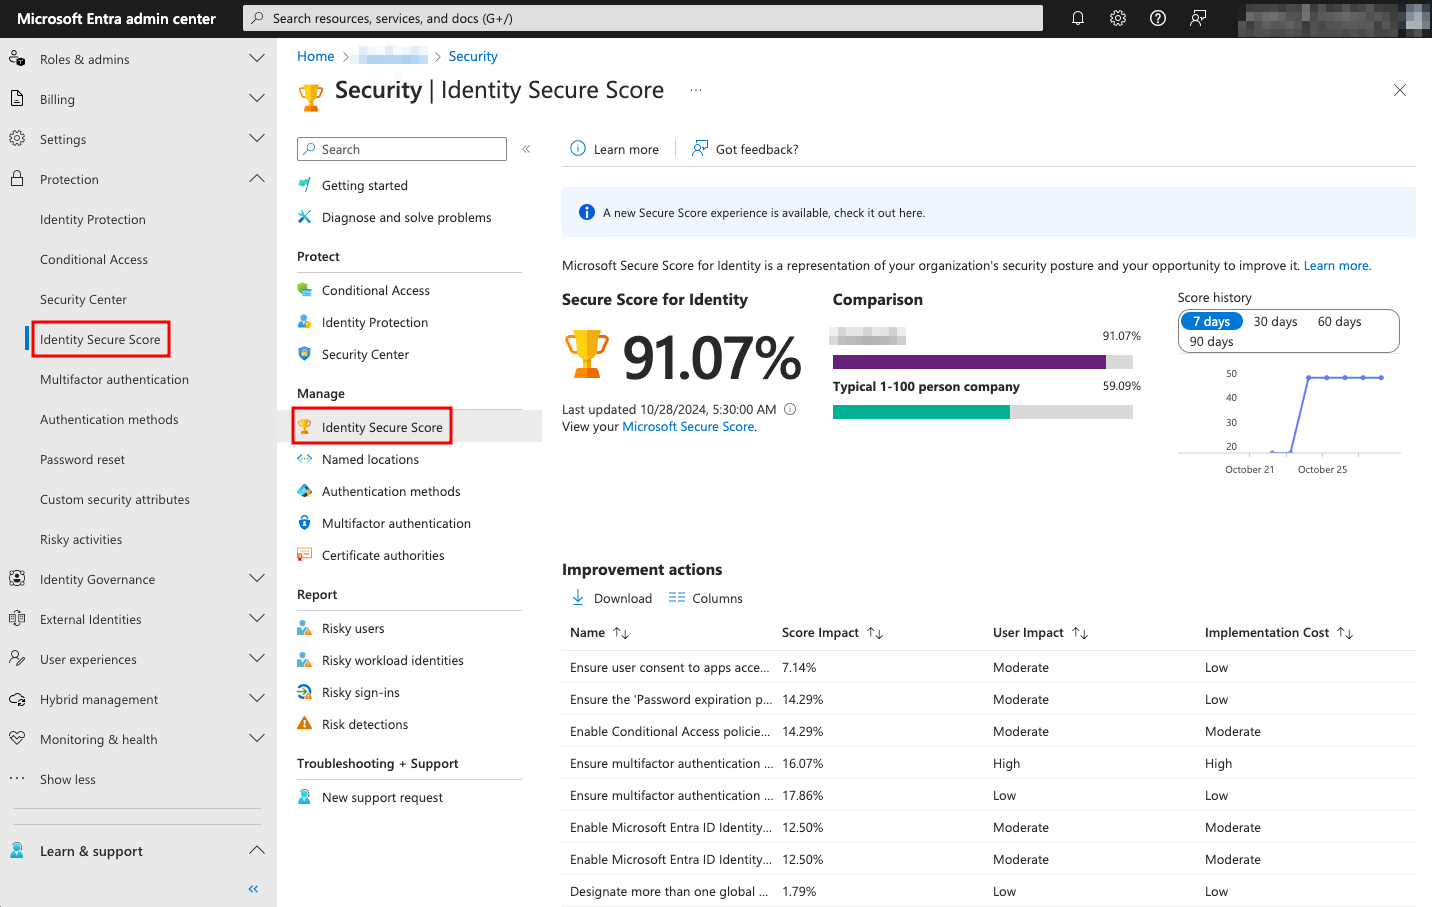The width and height of the screenshot is (1432, 907).
Task: Open Multifactor authentication in left sidebar
Action: pos(114,379)
